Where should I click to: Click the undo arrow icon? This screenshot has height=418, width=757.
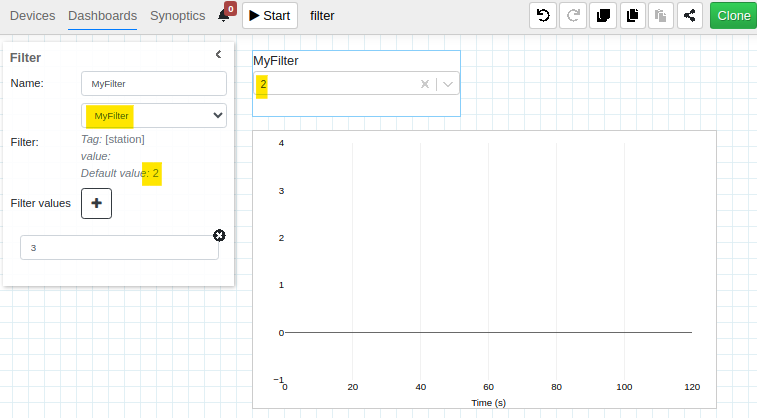click(x=543, y=15)
